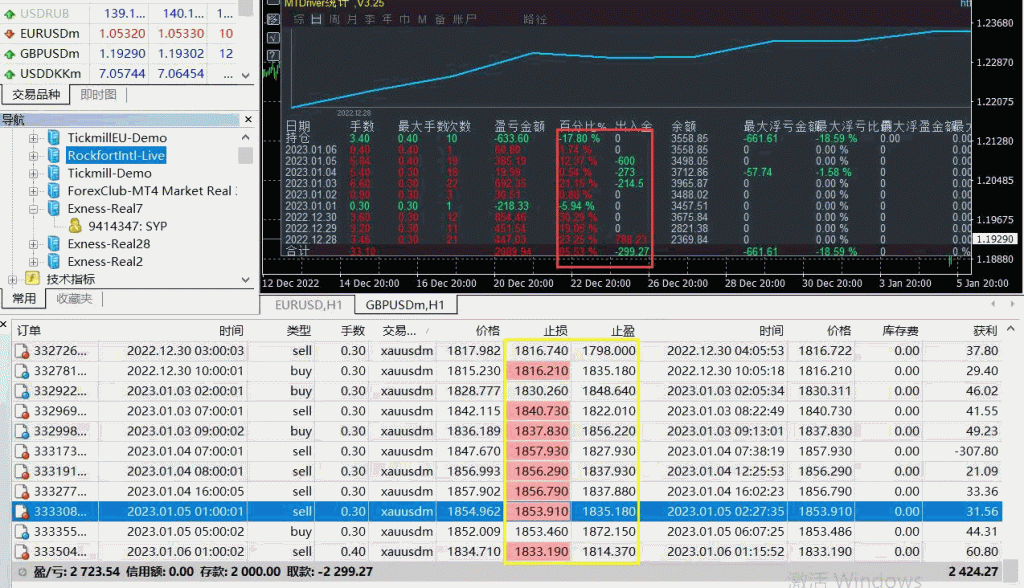Switch to the 即时图 tab in Market Watch
This screenshot has height=588, width=1024.
click(98, 95)
